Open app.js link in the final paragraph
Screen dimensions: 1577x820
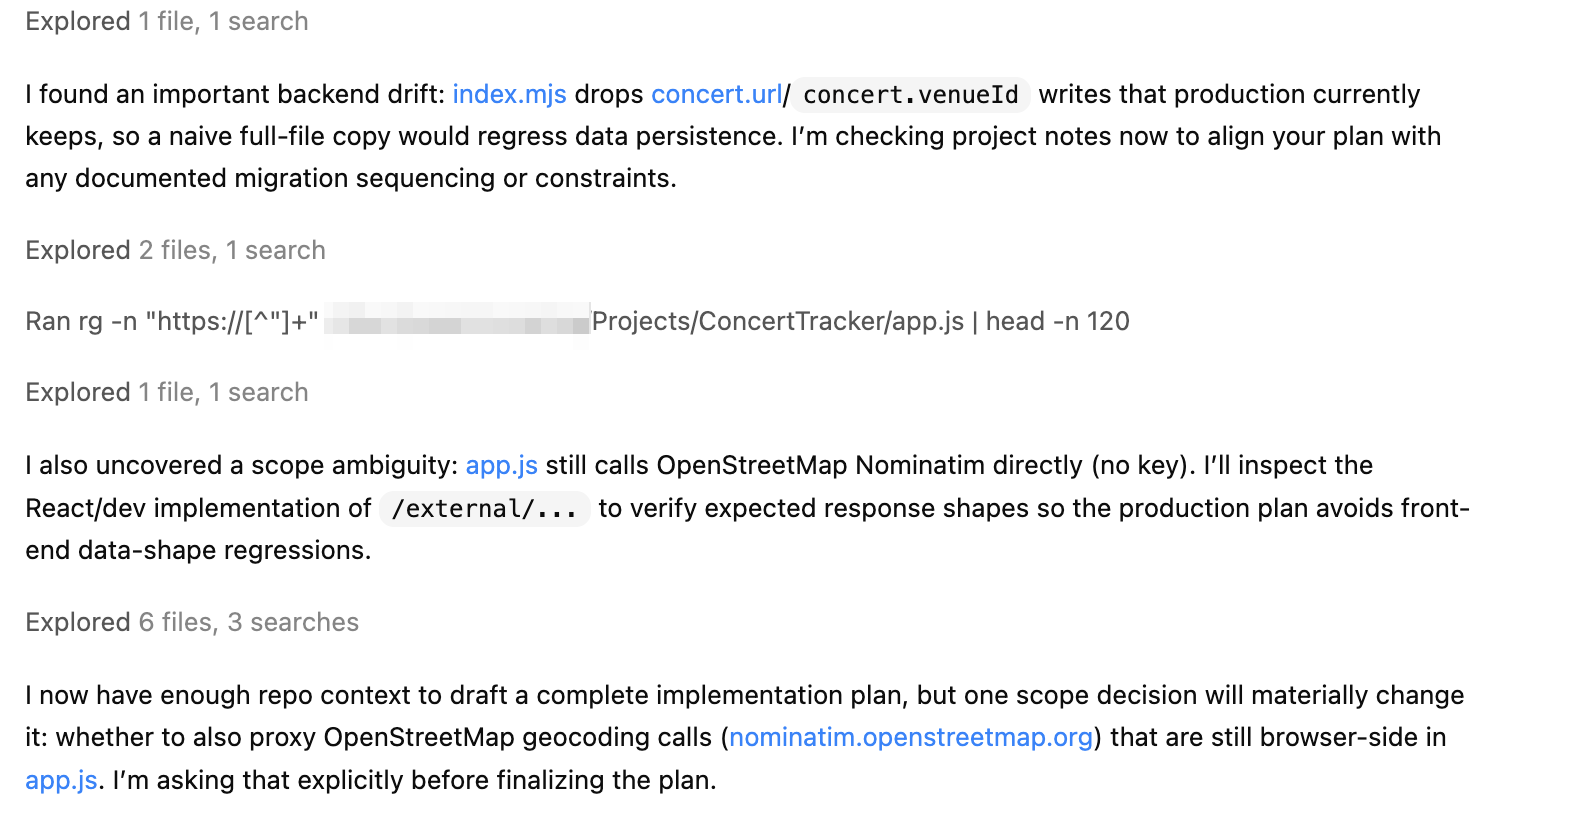click(x=61, y=780)
